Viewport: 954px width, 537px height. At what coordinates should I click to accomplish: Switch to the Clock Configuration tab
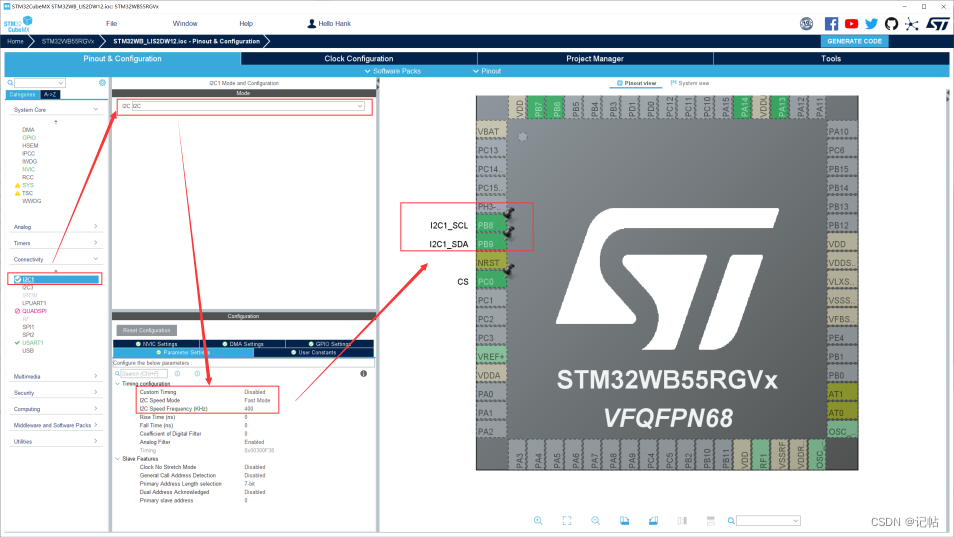click(359, 58)
